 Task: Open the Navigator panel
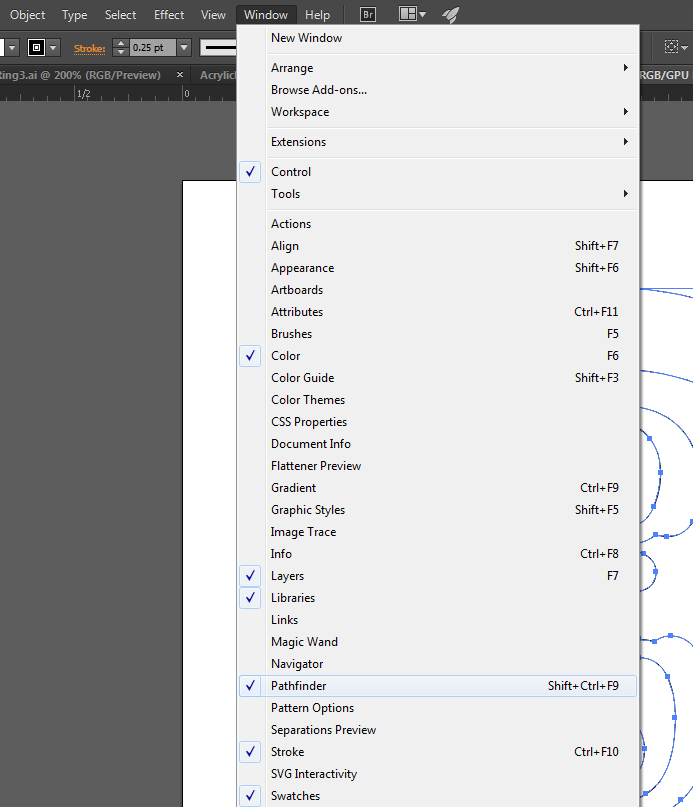(x=438, y=664)
